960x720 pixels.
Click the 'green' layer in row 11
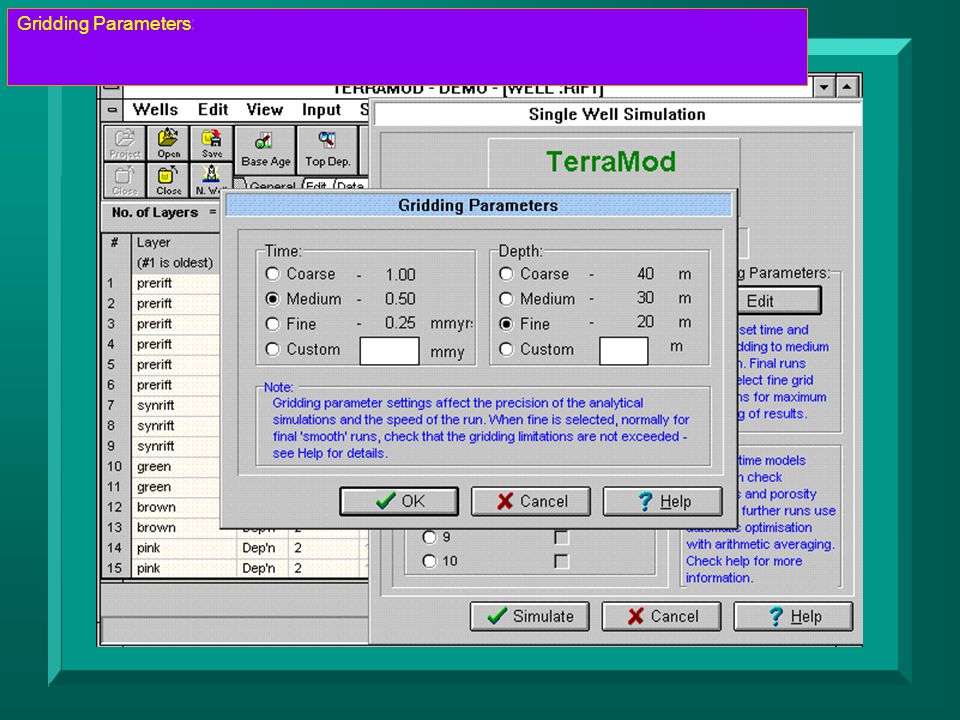pos(176,487)
